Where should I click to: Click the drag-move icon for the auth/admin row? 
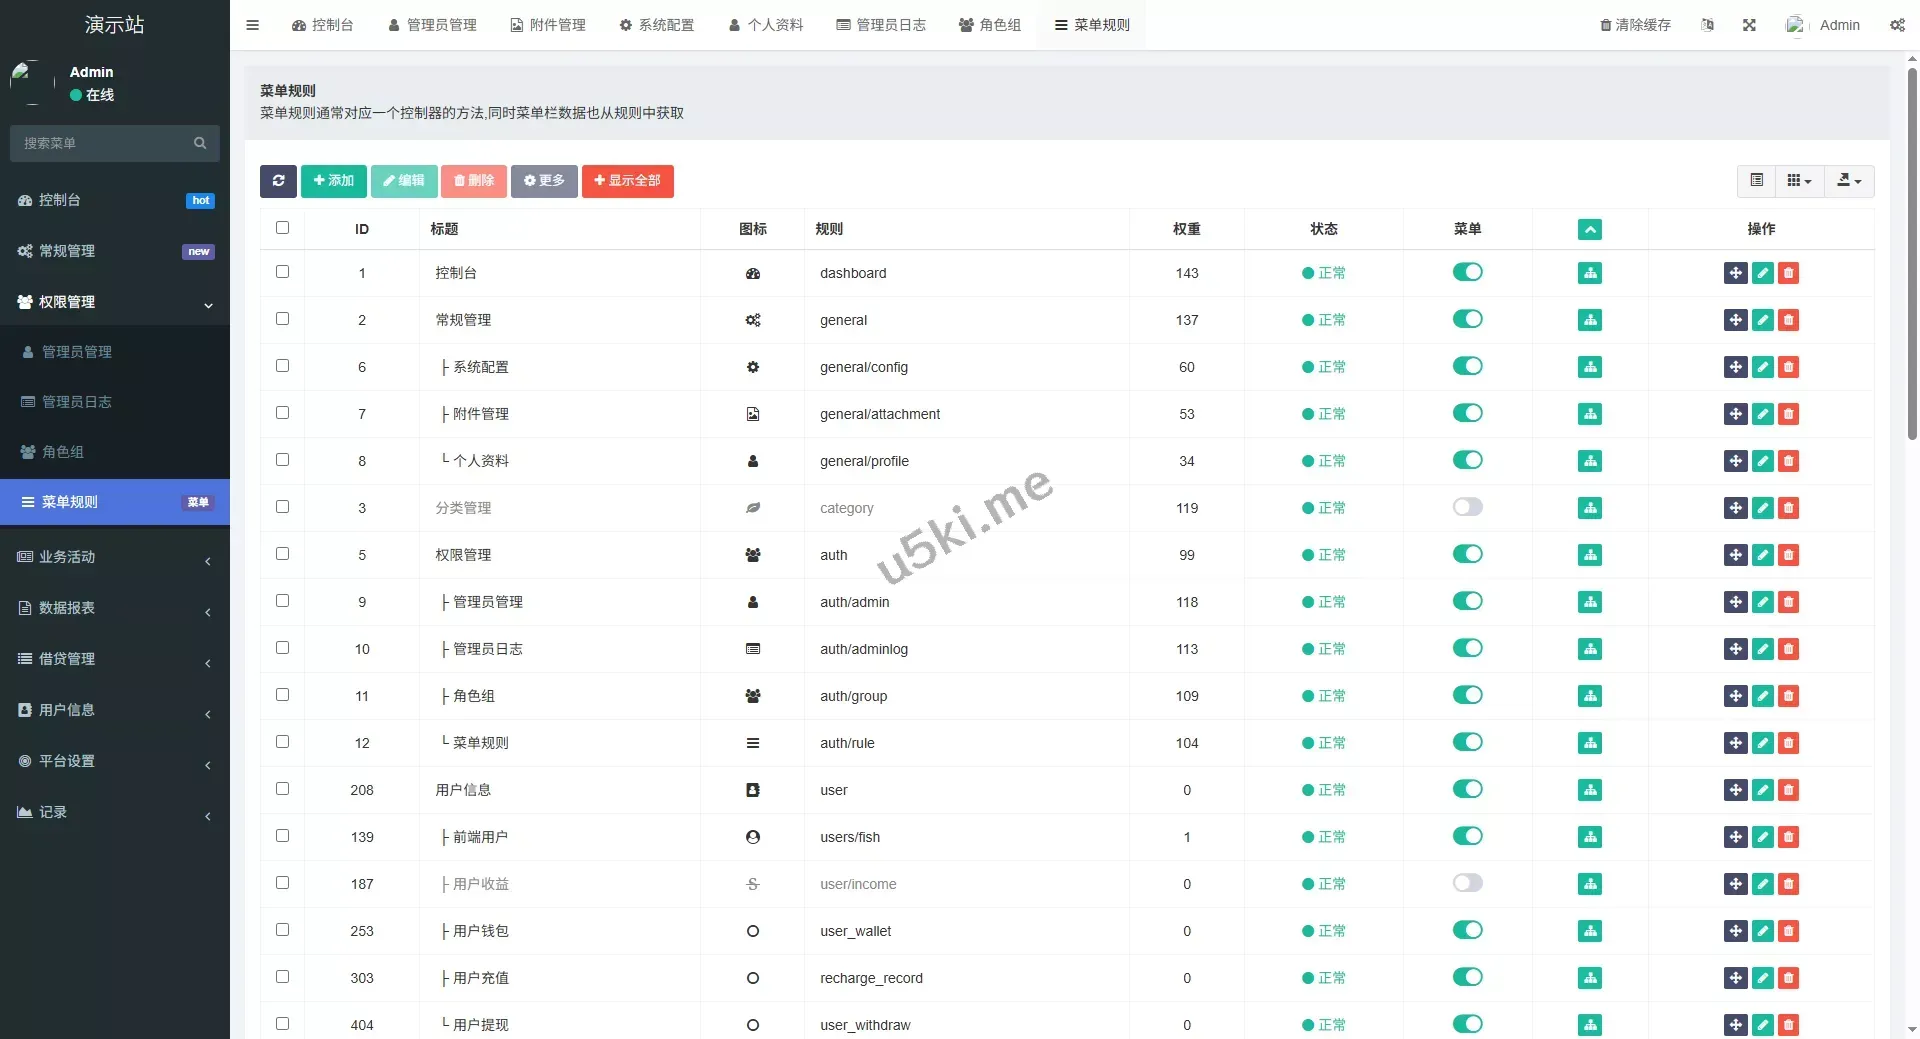point(1735,602)
